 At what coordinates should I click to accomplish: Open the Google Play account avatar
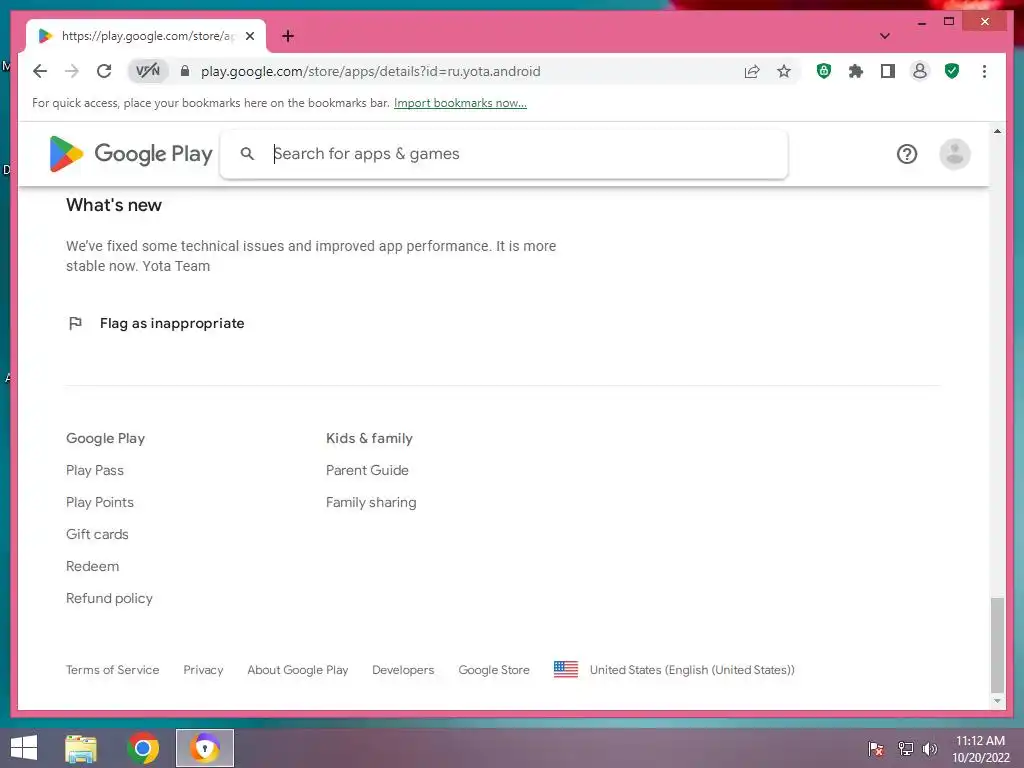[x=954, y=154]
